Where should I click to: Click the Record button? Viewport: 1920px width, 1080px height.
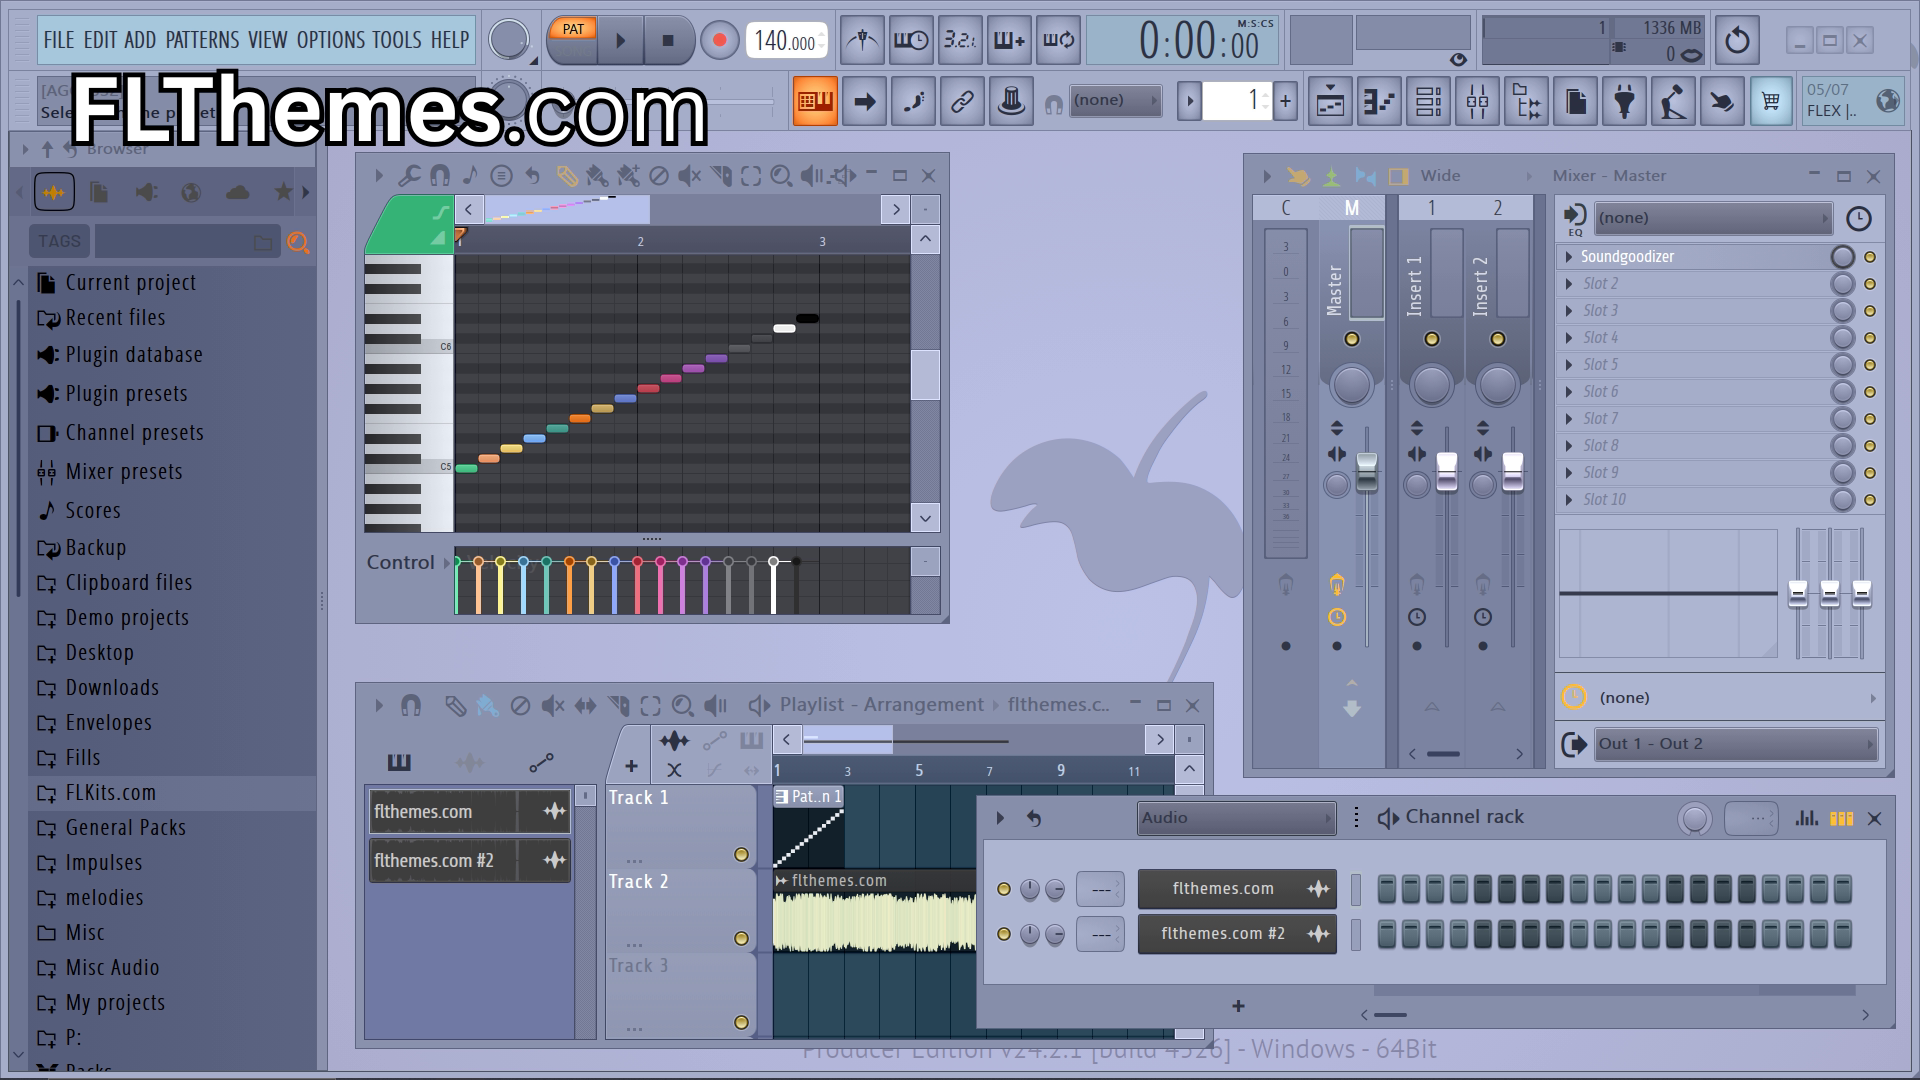point(719,41)
